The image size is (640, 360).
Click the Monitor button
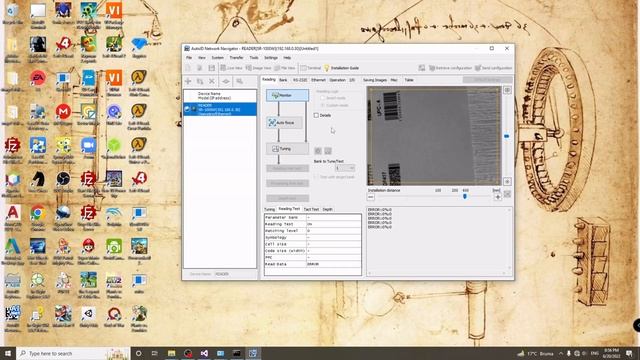click(x=287, y=95)
